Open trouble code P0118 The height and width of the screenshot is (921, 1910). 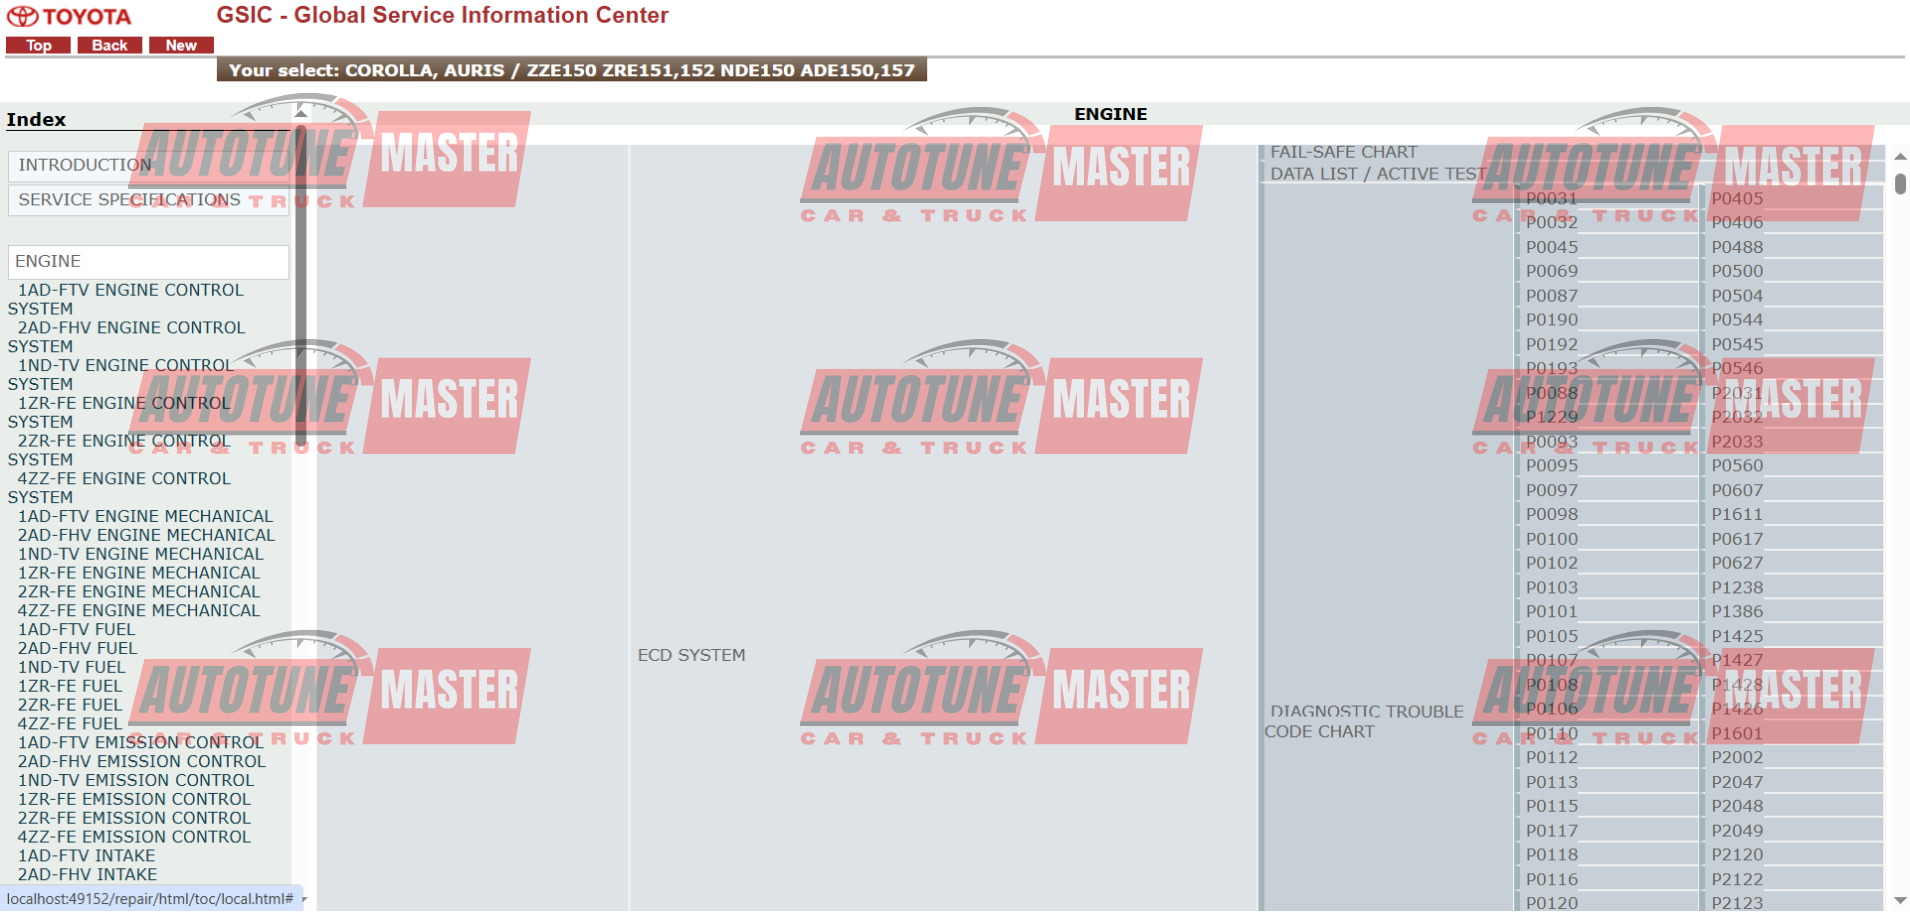click(1552, 855)
